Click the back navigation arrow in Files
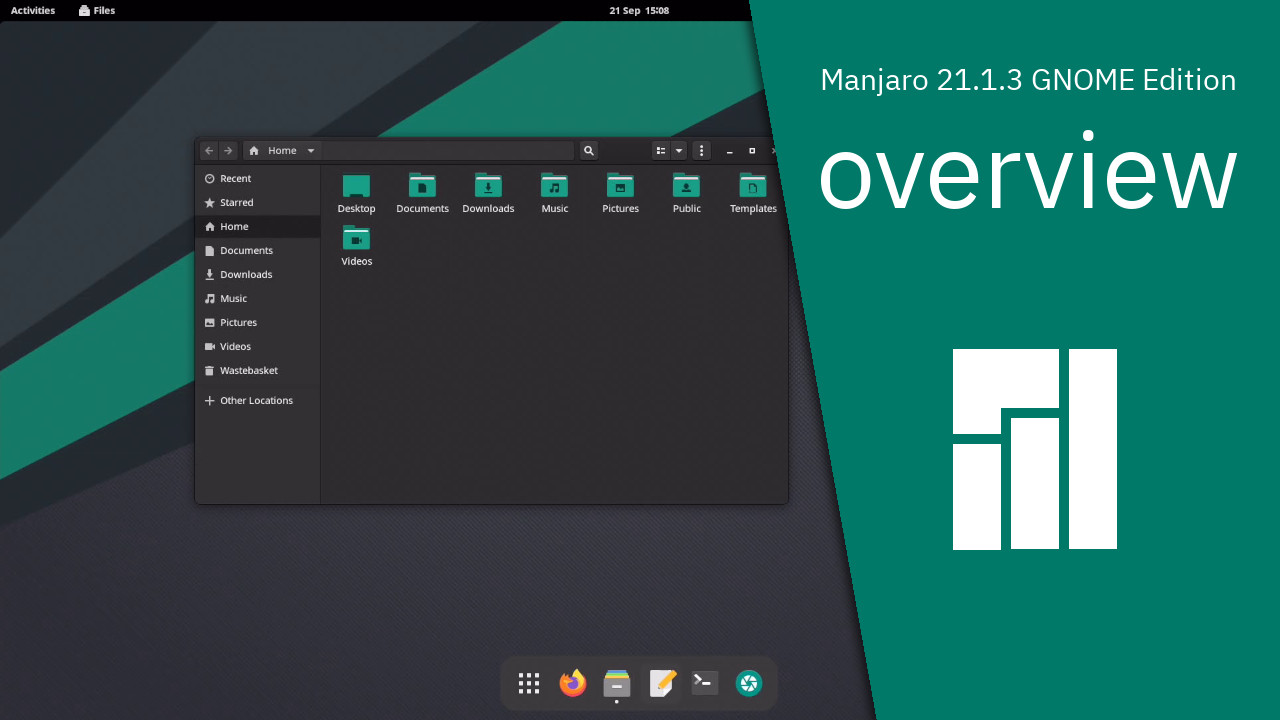 coord(209,150)
